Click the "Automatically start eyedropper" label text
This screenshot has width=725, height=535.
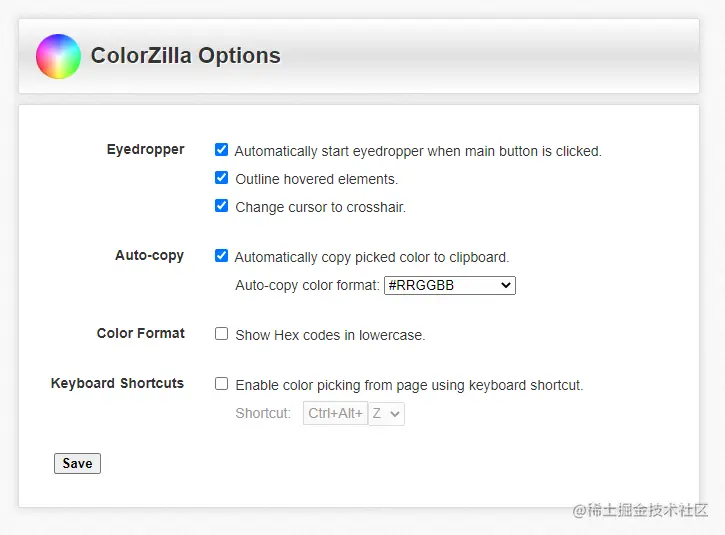coord(418,152)
